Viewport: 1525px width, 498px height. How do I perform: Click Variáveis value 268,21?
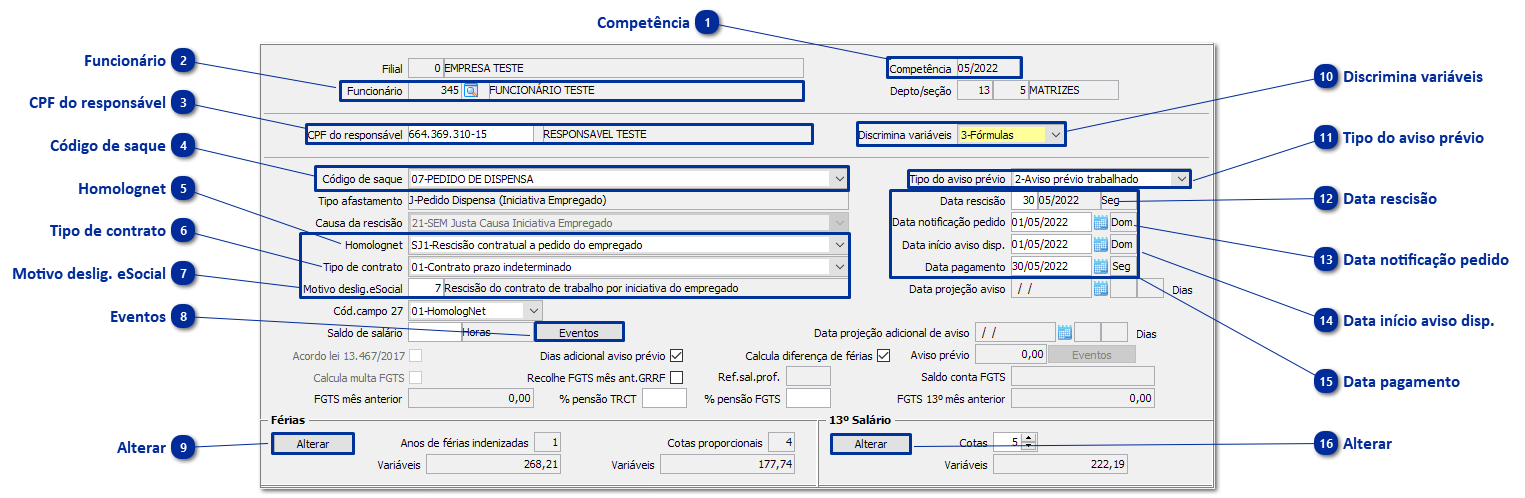coord(494,464)
